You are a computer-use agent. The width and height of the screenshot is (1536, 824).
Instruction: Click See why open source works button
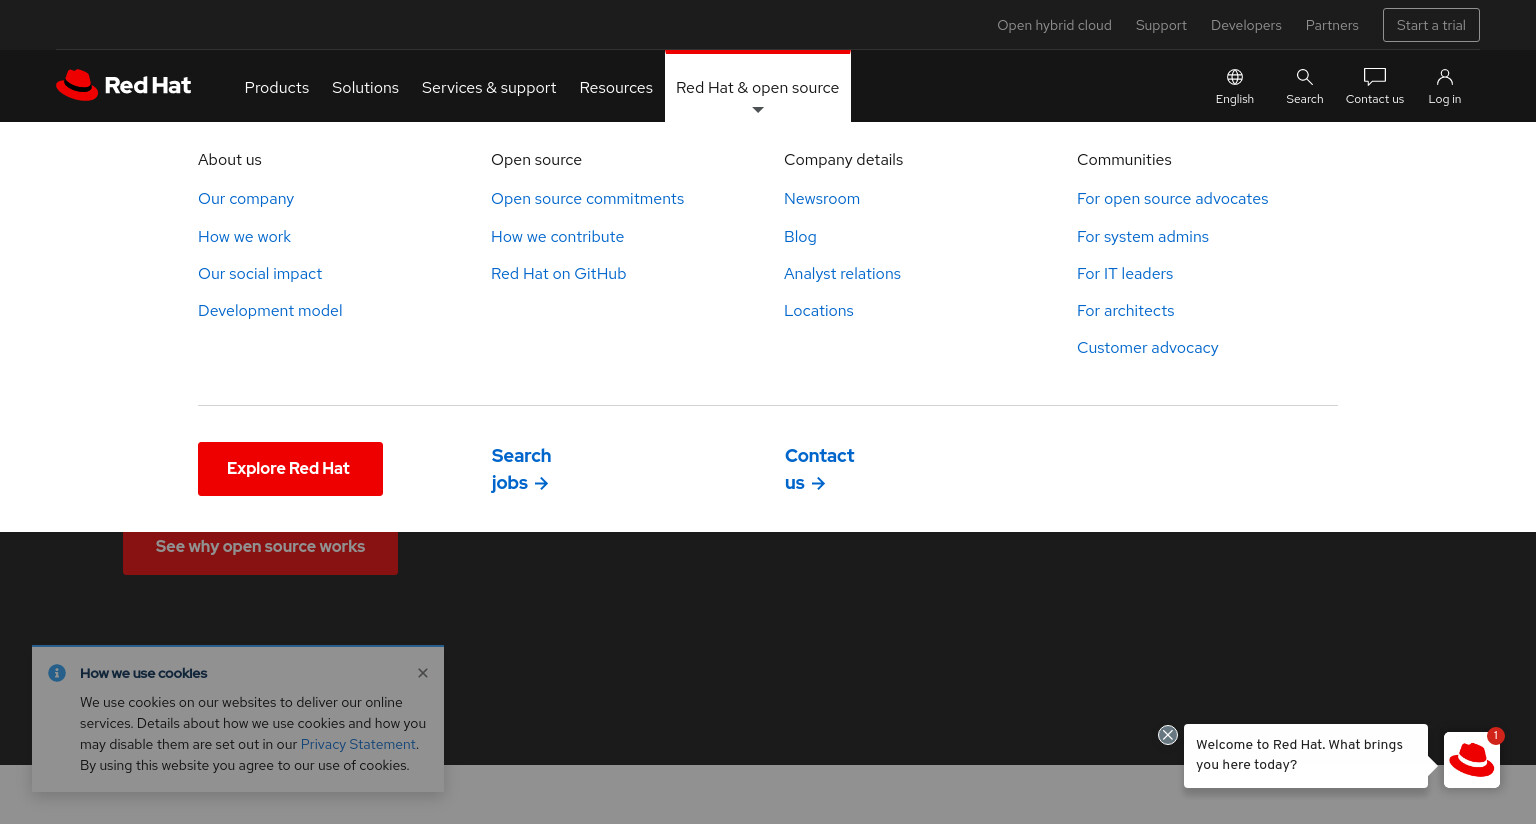[x=260, y=552]
